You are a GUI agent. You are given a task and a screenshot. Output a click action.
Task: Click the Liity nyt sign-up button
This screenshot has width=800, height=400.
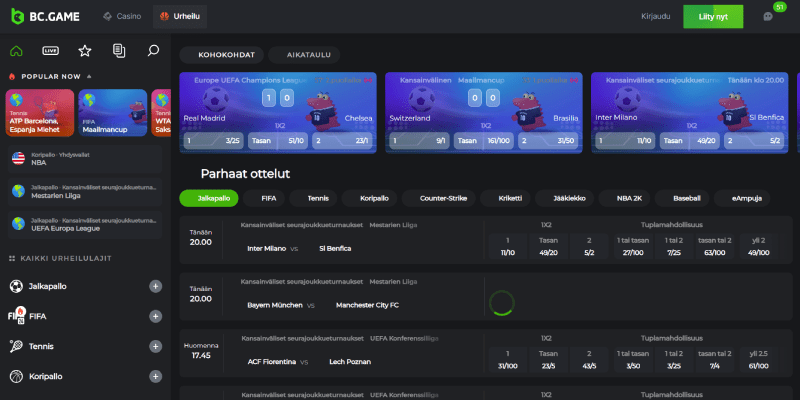[x=713, y=16]
